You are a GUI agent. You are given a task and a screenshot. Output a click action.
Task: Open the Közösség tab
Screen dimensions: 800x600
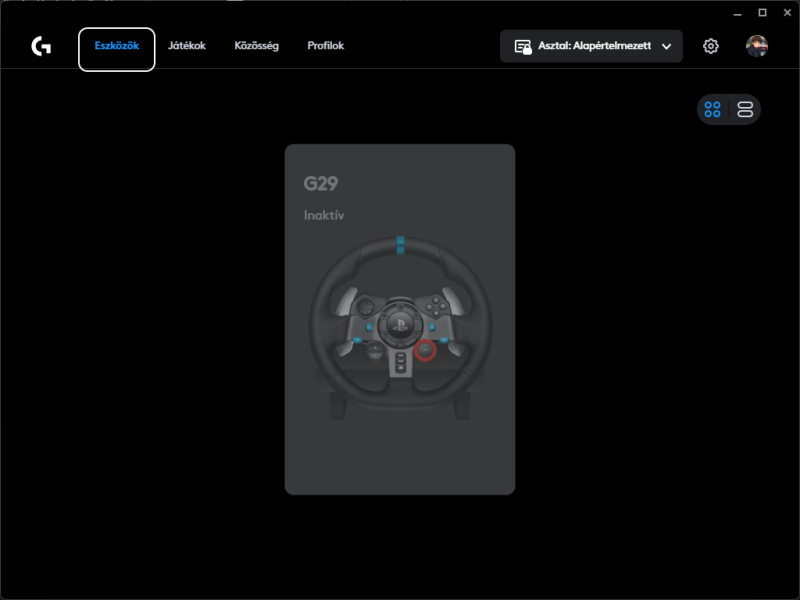pos(257,46)
